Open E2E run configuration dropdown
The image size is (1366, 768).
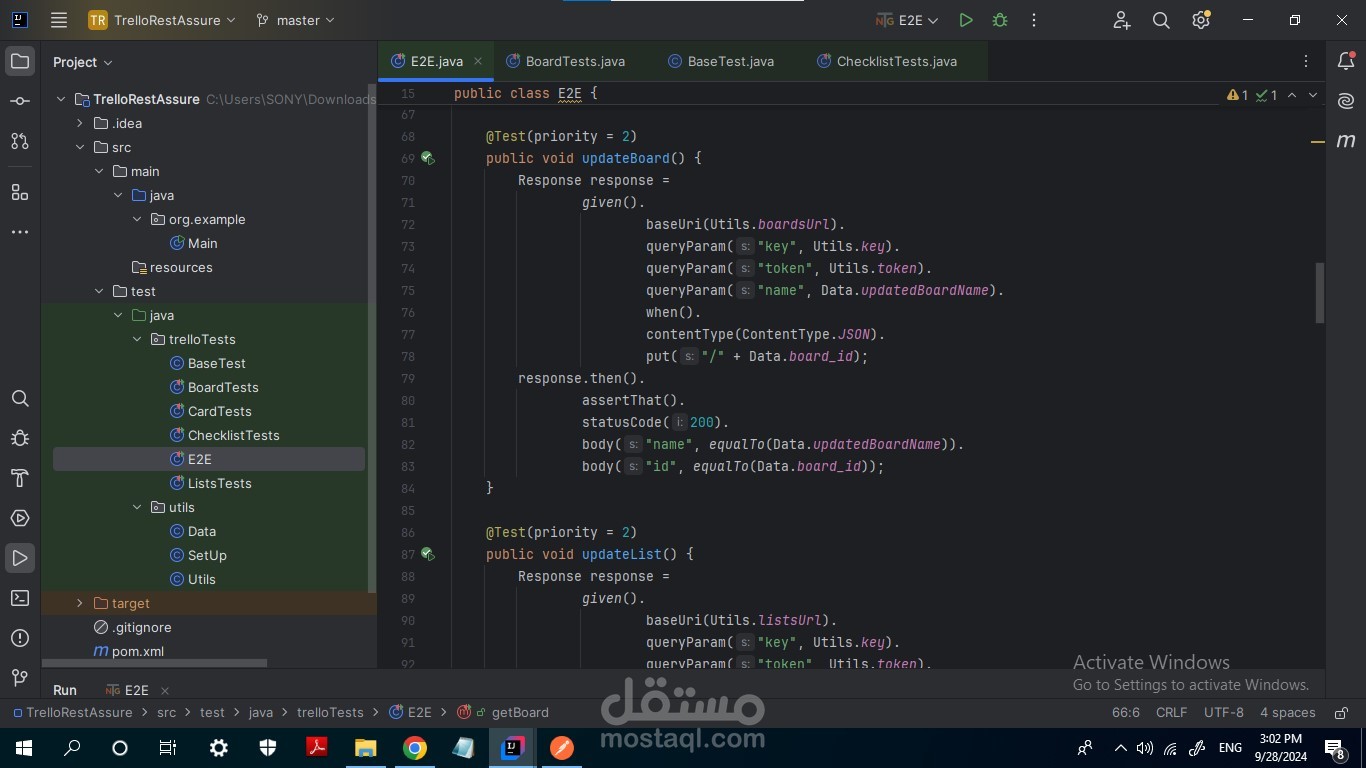(x=907, y=20)
